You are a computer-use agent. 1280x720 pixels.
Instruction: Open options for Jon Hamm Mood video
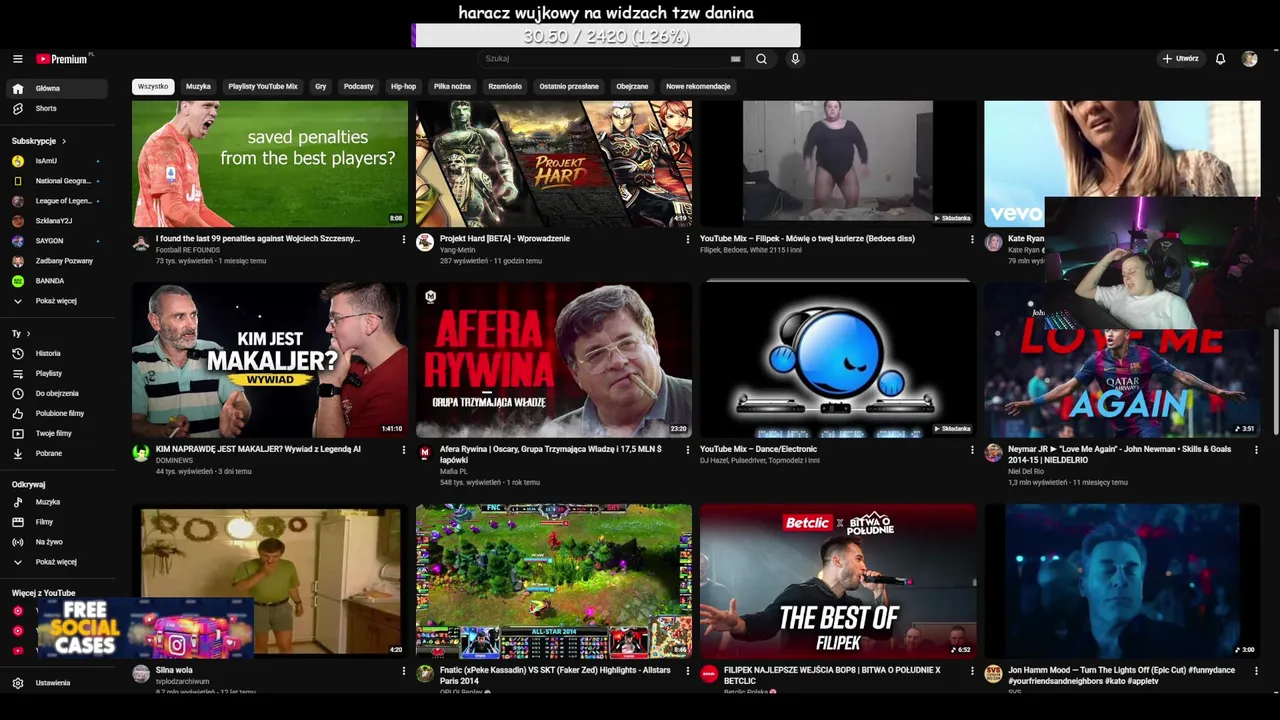pos(1256,671)
